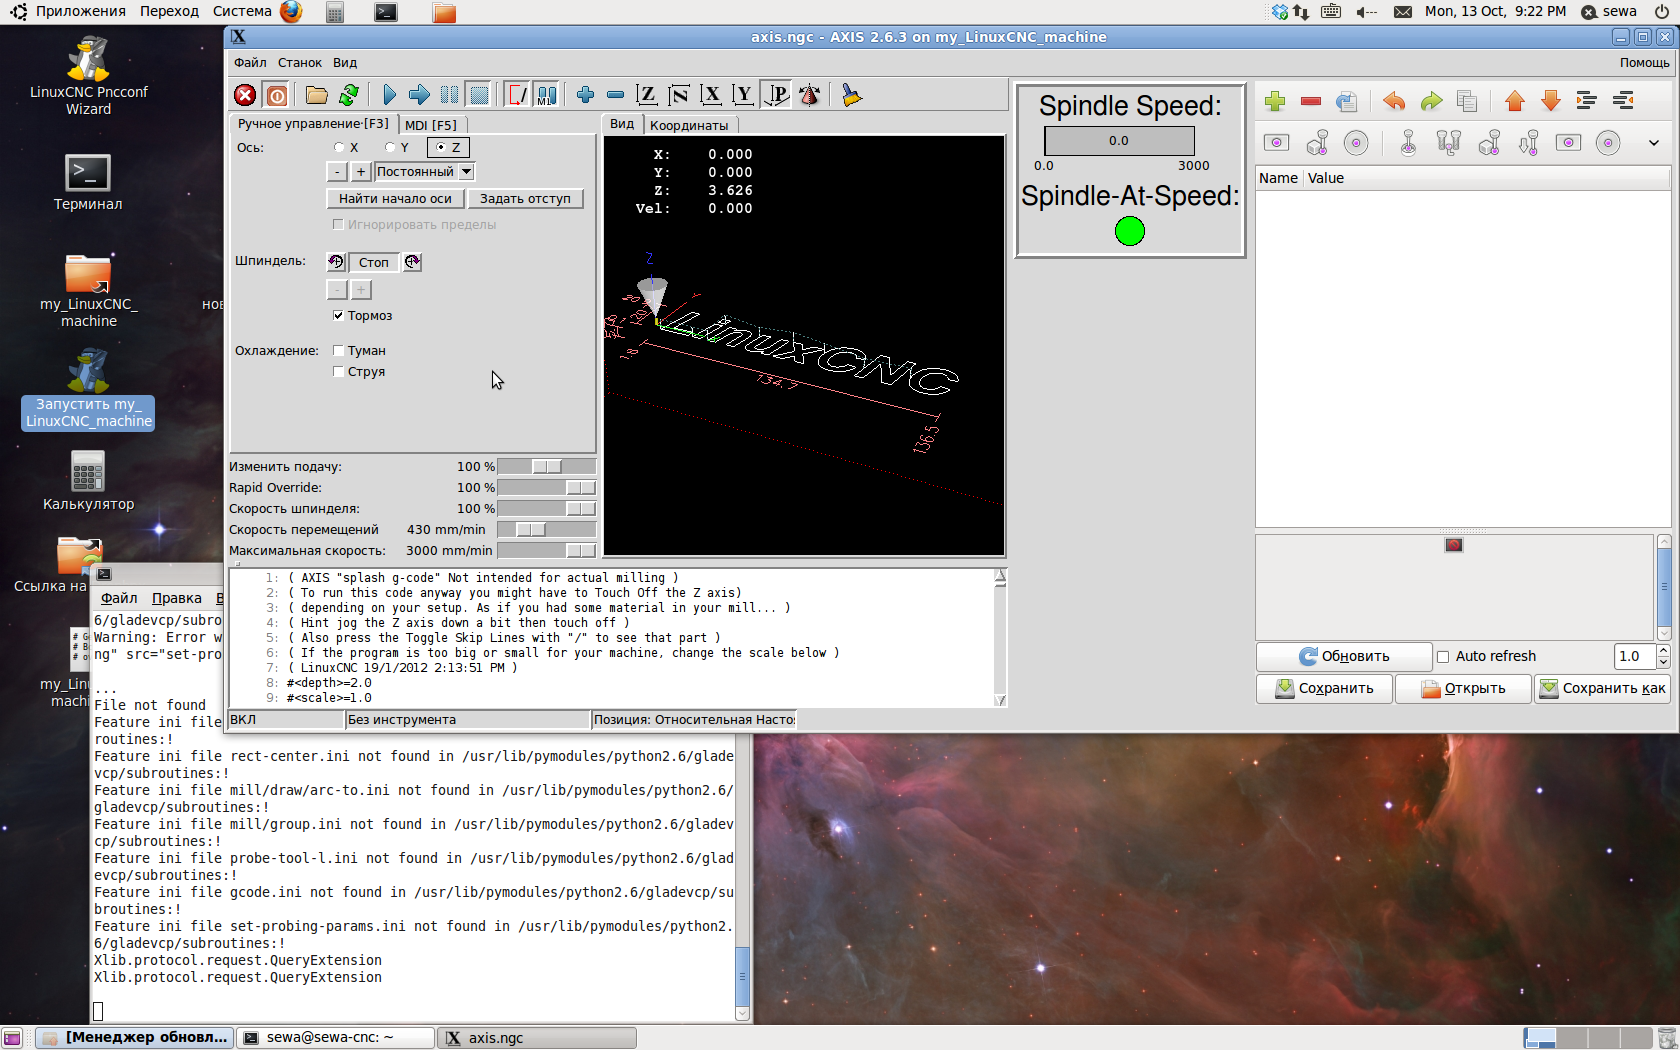
Task: Start spindle clockwise, right of Стоп
Action: tap(412, 262)
